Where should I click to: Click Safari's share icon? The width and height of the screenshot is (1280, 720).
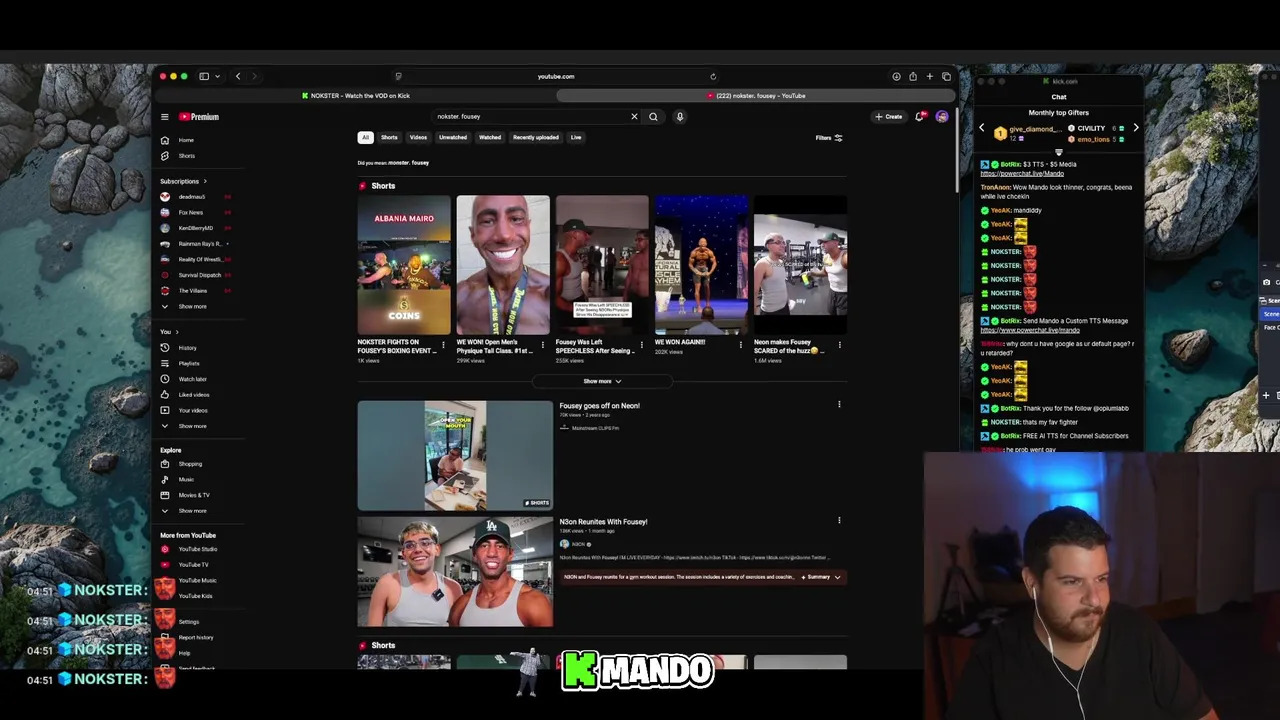coord(913,76)
